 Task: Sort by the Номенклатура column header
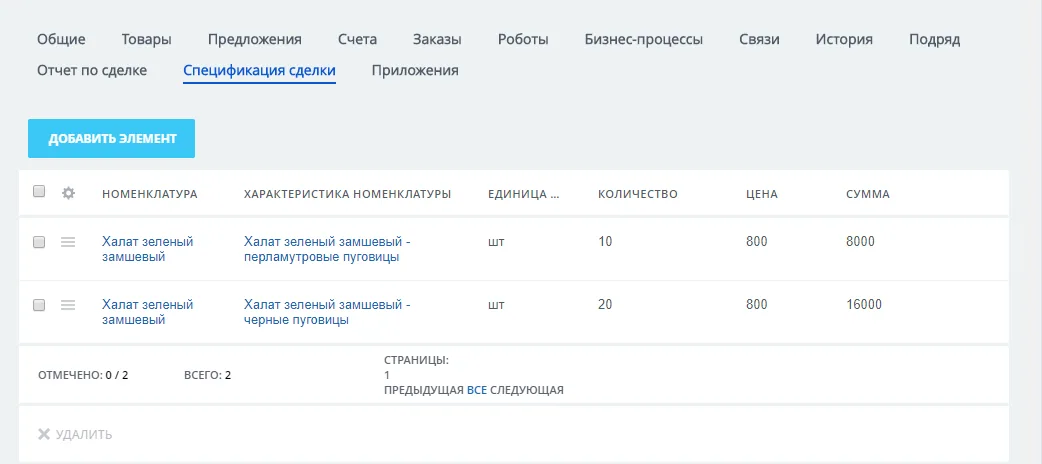150,194
